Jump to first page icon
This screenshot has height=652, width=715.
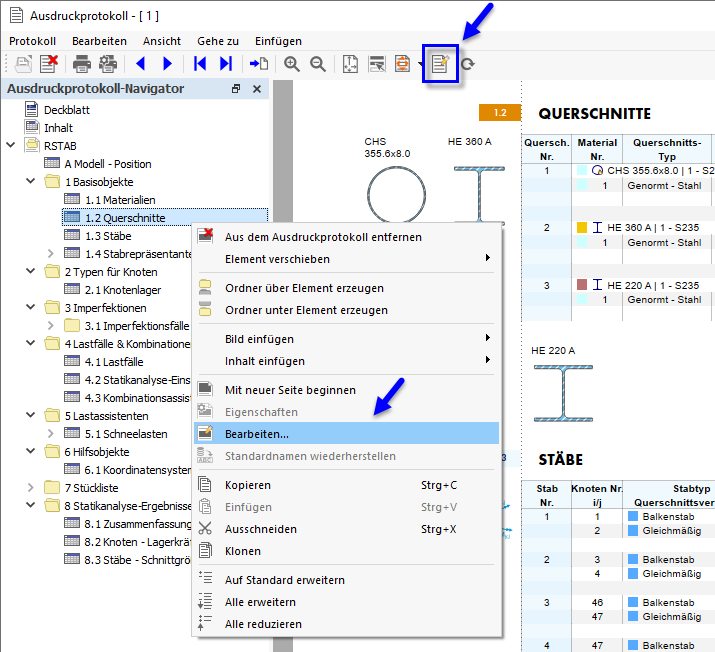pos(200,64)
